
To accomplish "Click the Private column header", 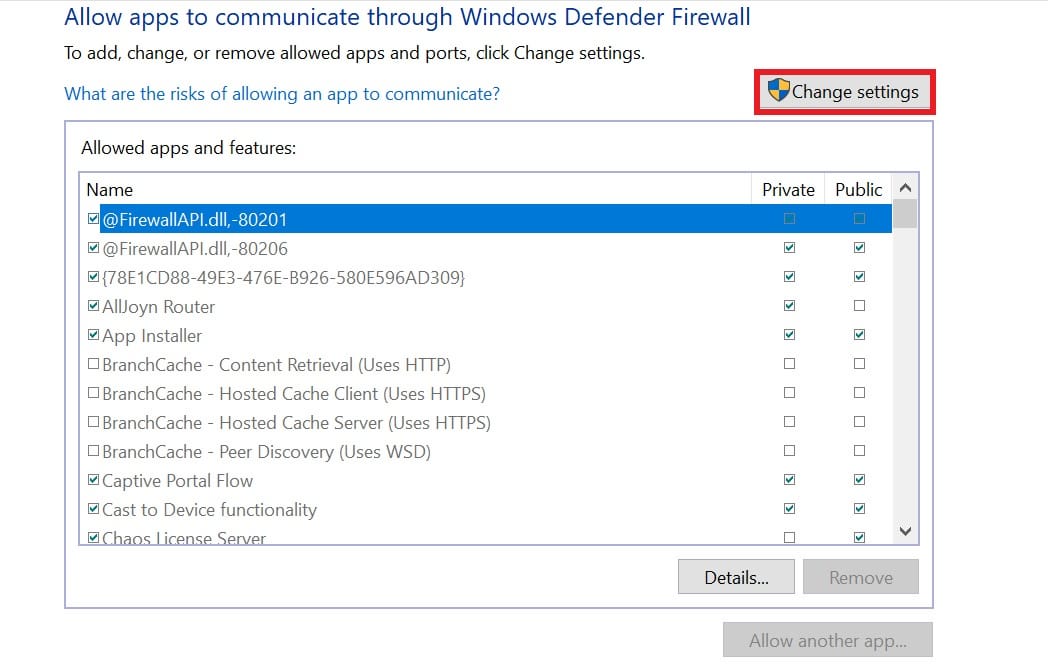I will click(788, 190).
